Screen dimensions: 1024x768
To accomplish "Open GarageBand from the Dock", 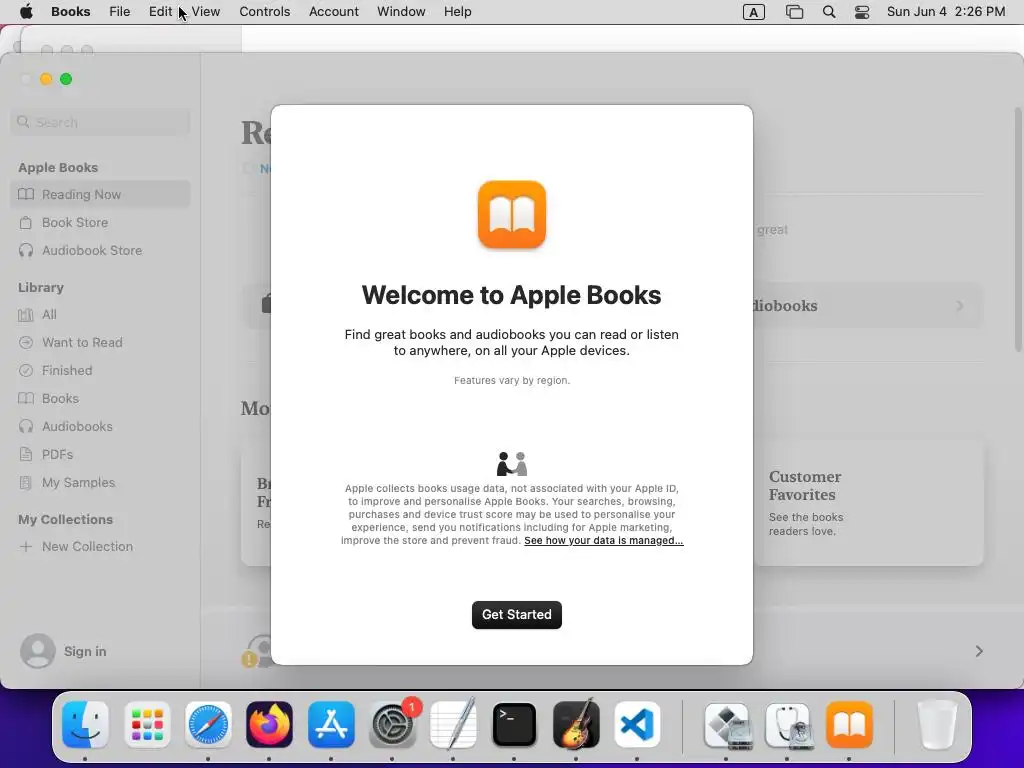I will click(576, 725).
